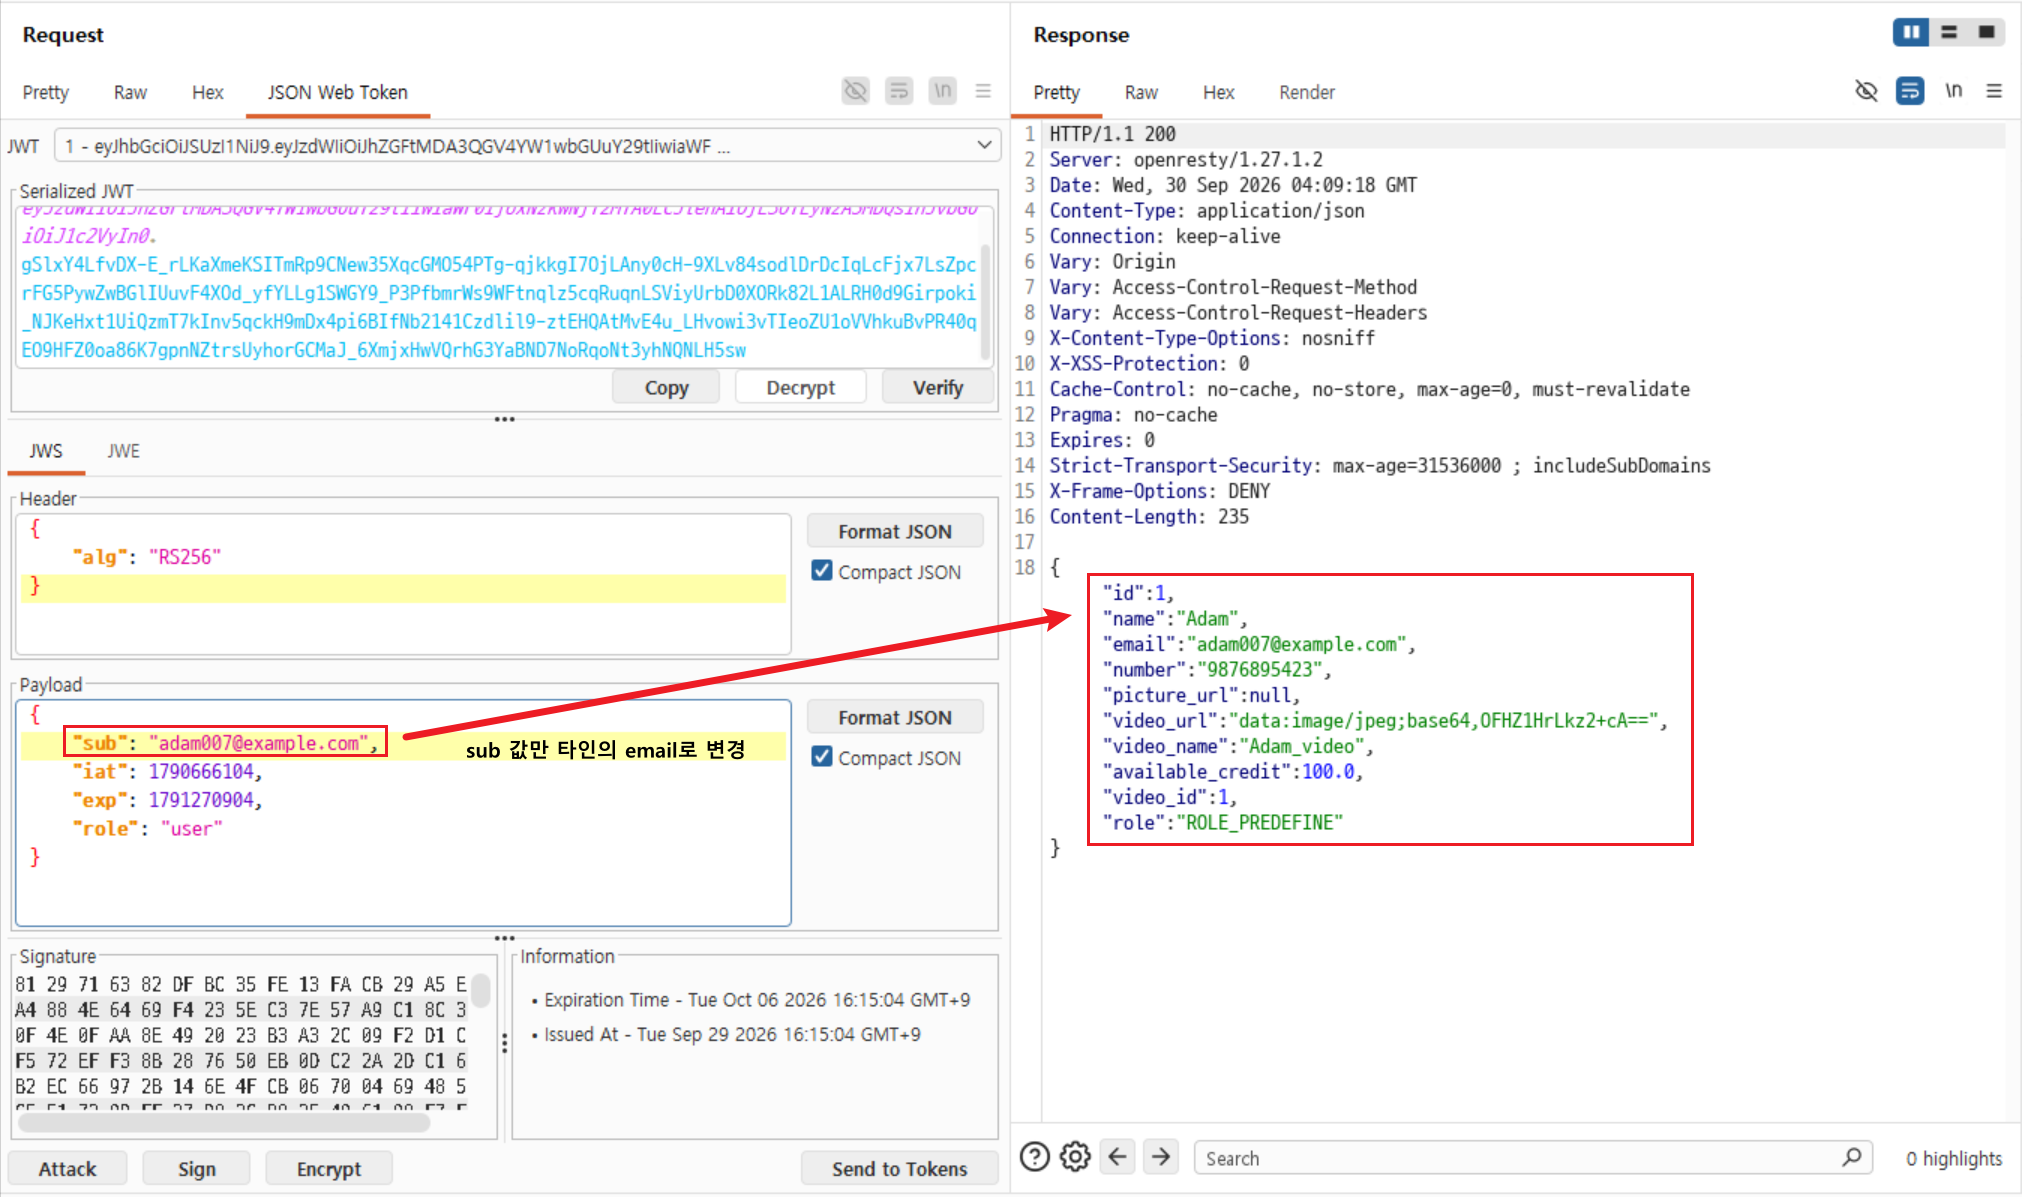Viewport: 2022px width, 1197px height.
Task: Open help question mark icon
Action: 1035,1157
